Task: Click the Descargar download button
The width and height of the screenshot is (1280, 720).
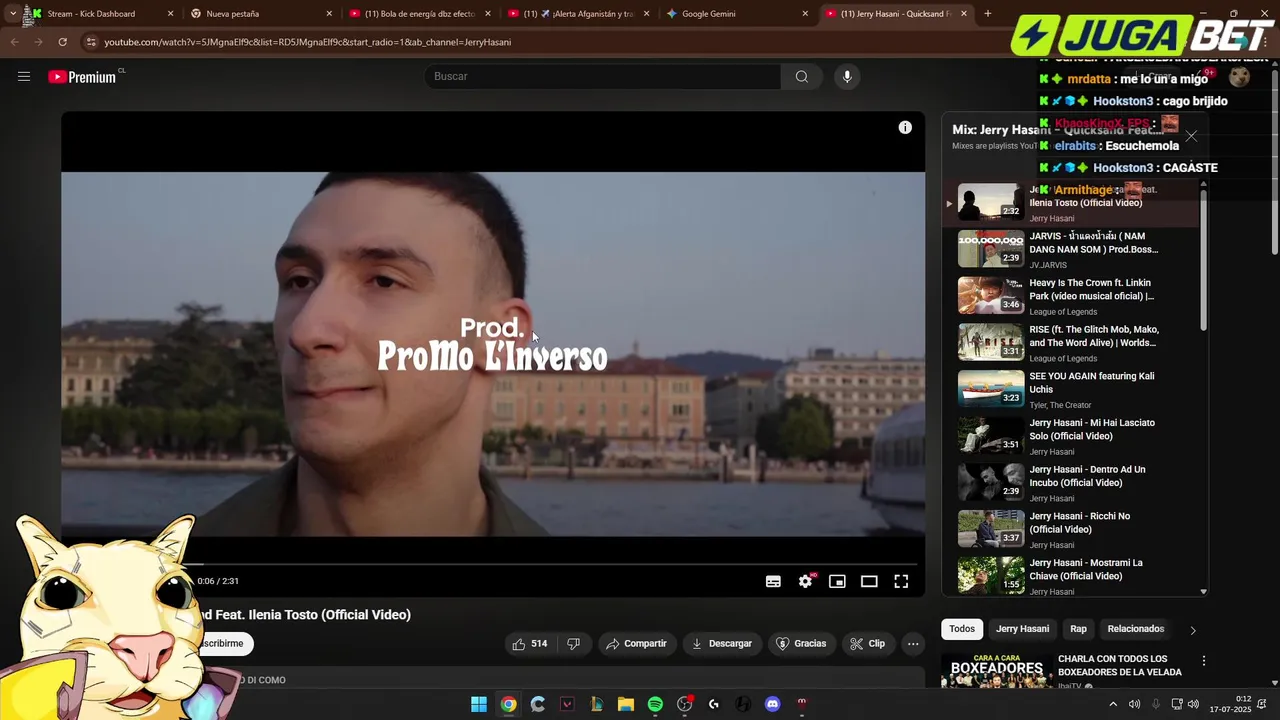Action: 722,644
